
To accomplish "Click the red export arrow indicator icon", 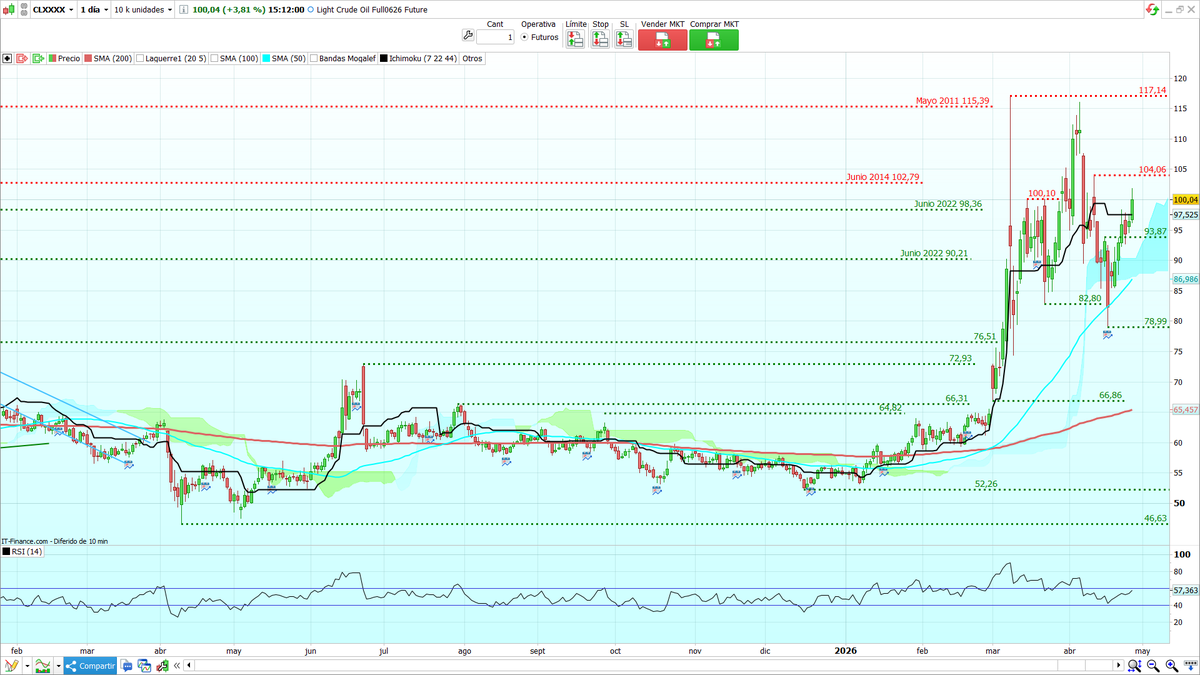I will coord(22,58).
